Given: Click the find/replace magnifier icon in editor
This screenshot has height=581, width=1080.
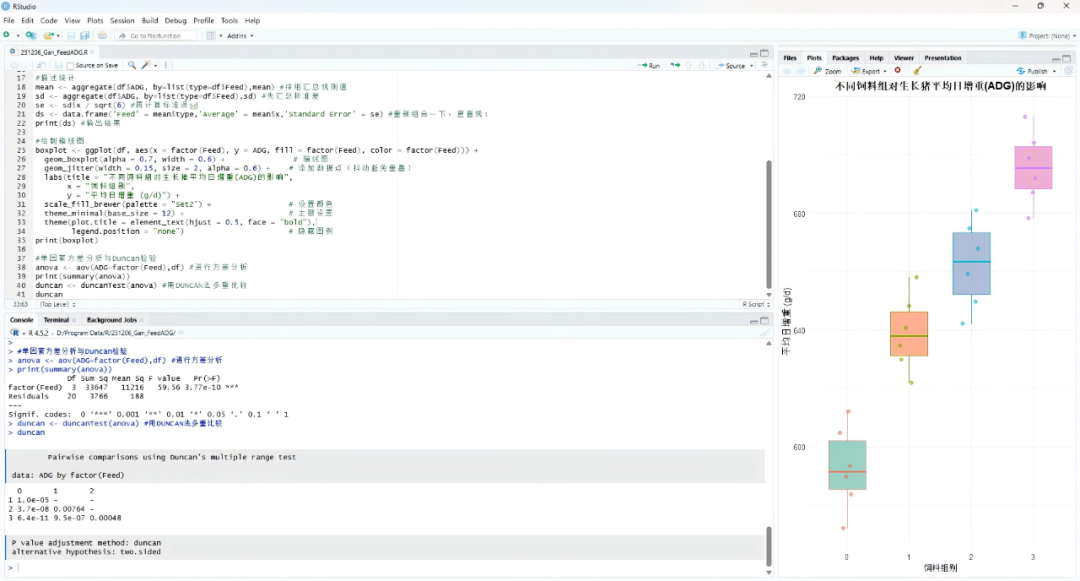Looking at the screenshot, I should (132, 65).
